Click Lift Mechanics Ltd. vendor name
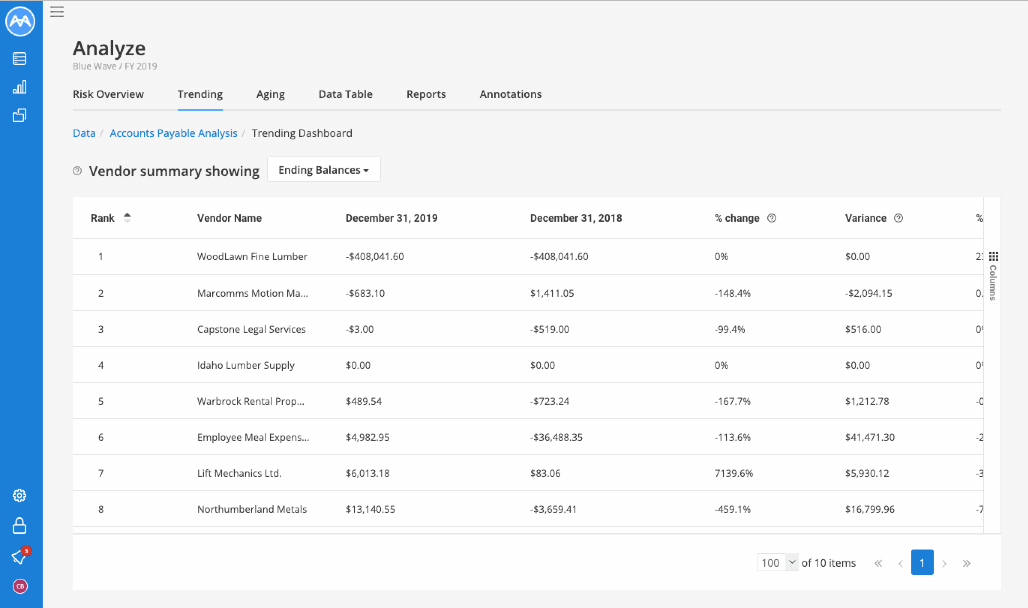This screenshot has height=608, width=1028. coord(239,474)
